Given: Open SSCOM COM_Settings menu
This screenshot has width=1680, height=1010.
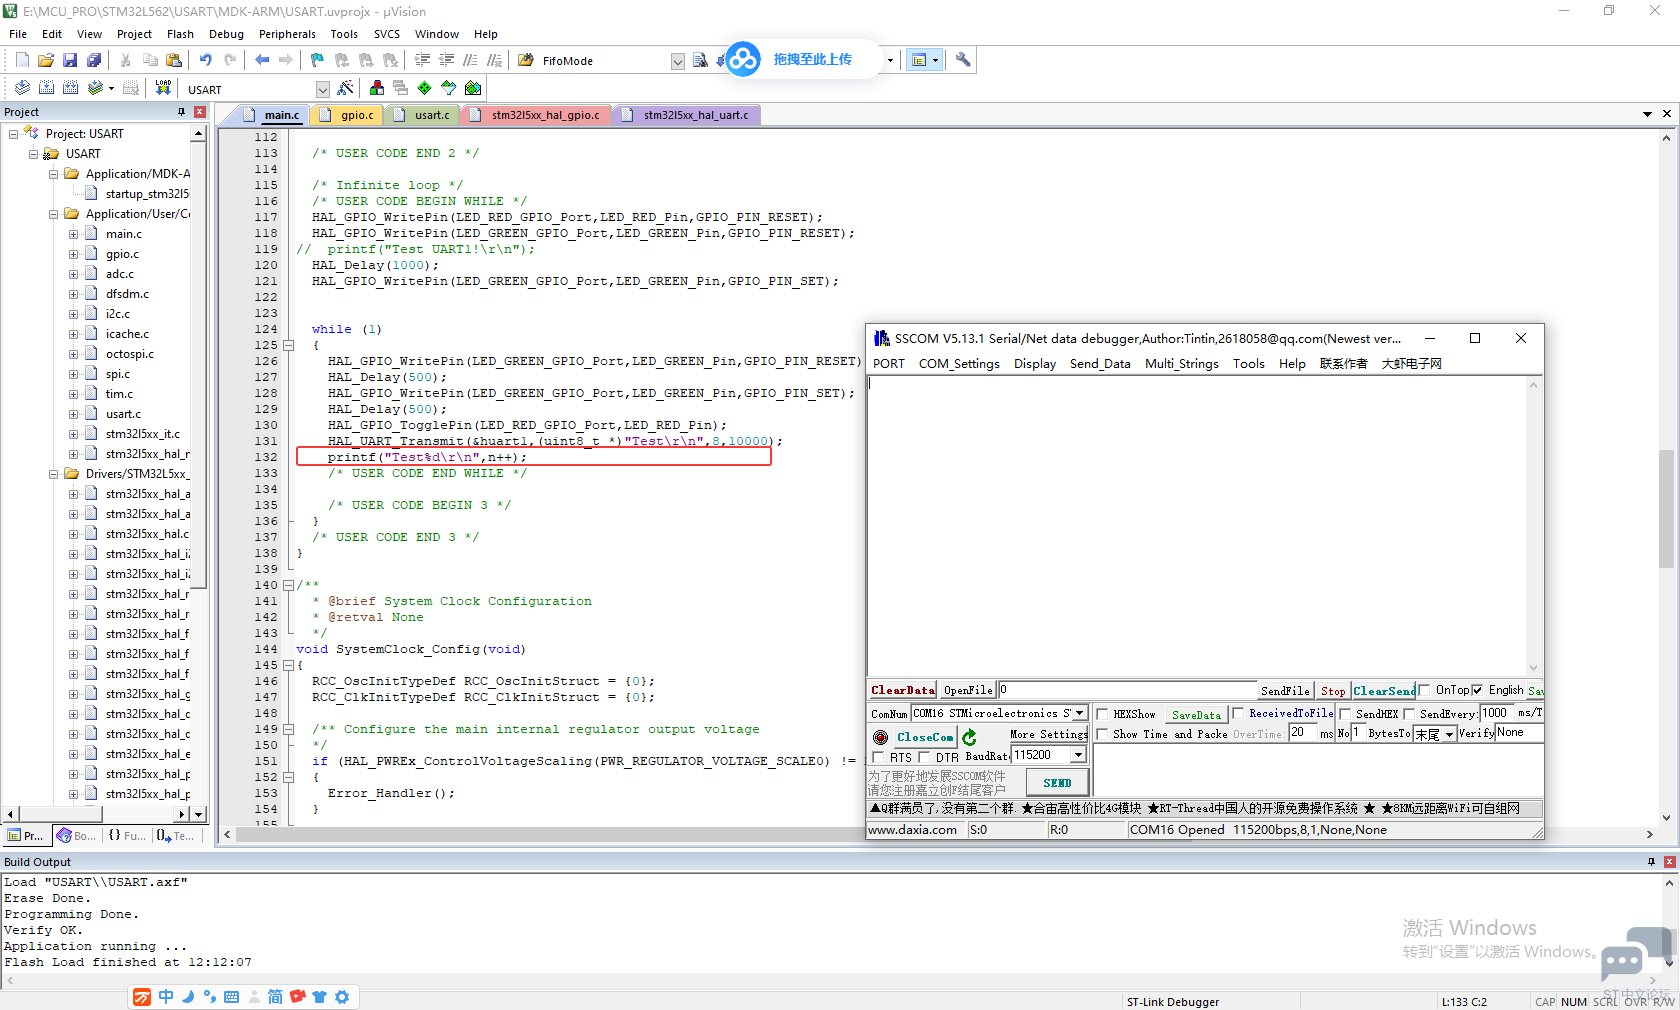Looking at the screenshot, I should click(958, 364).
